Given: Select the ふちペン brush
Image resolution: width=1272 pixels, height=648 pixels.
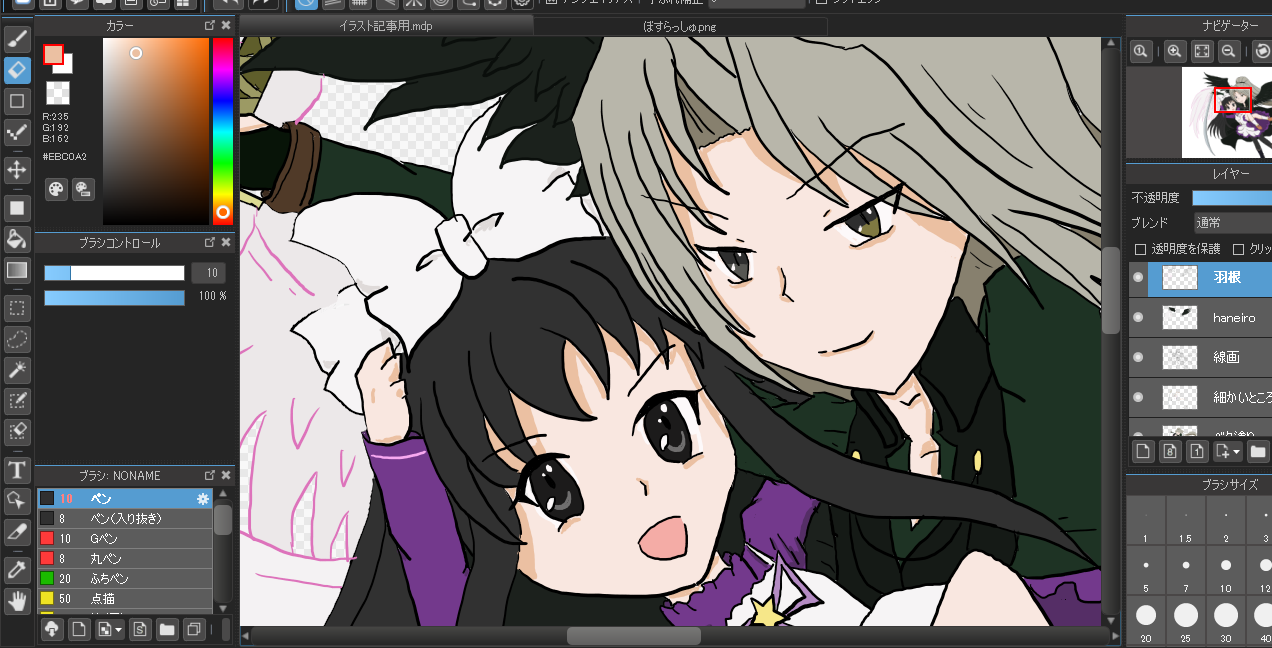Looking at the screenshot, I should [125, 578].
